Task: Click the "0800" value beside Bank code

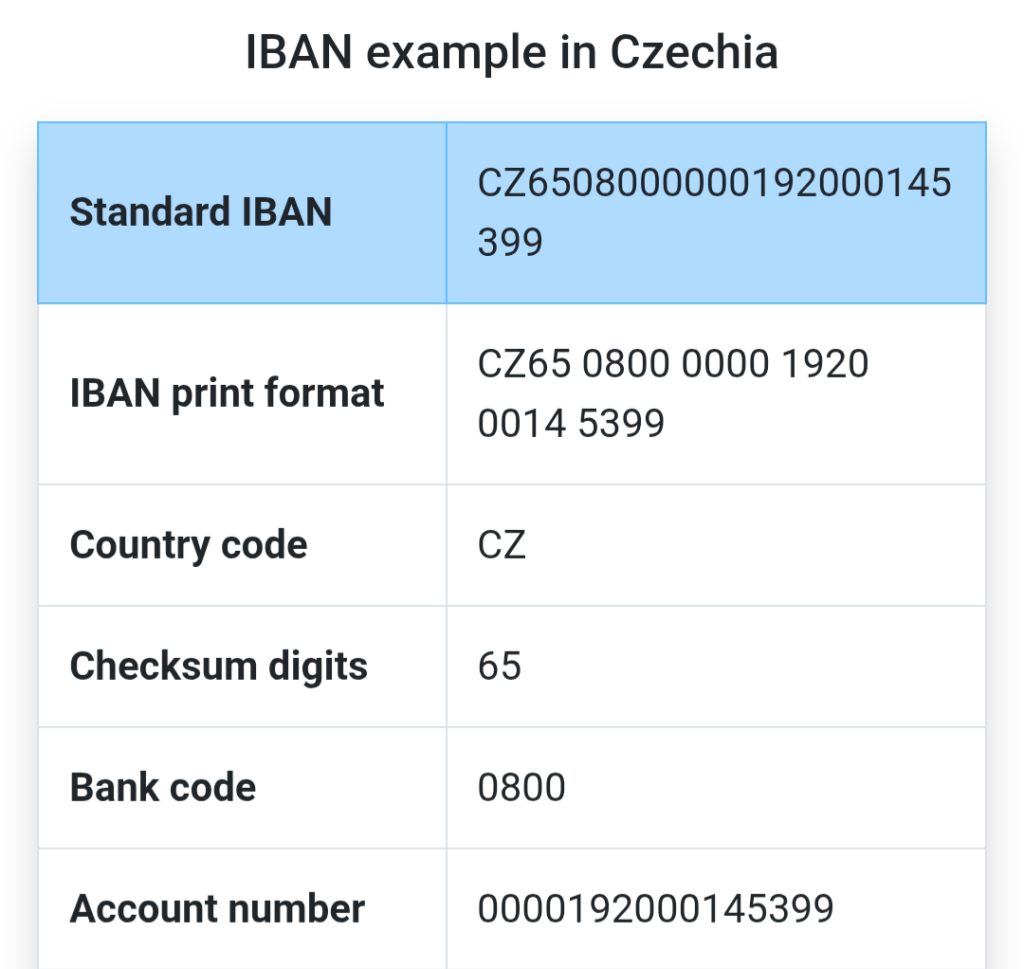Action: [x=521, y=788]
